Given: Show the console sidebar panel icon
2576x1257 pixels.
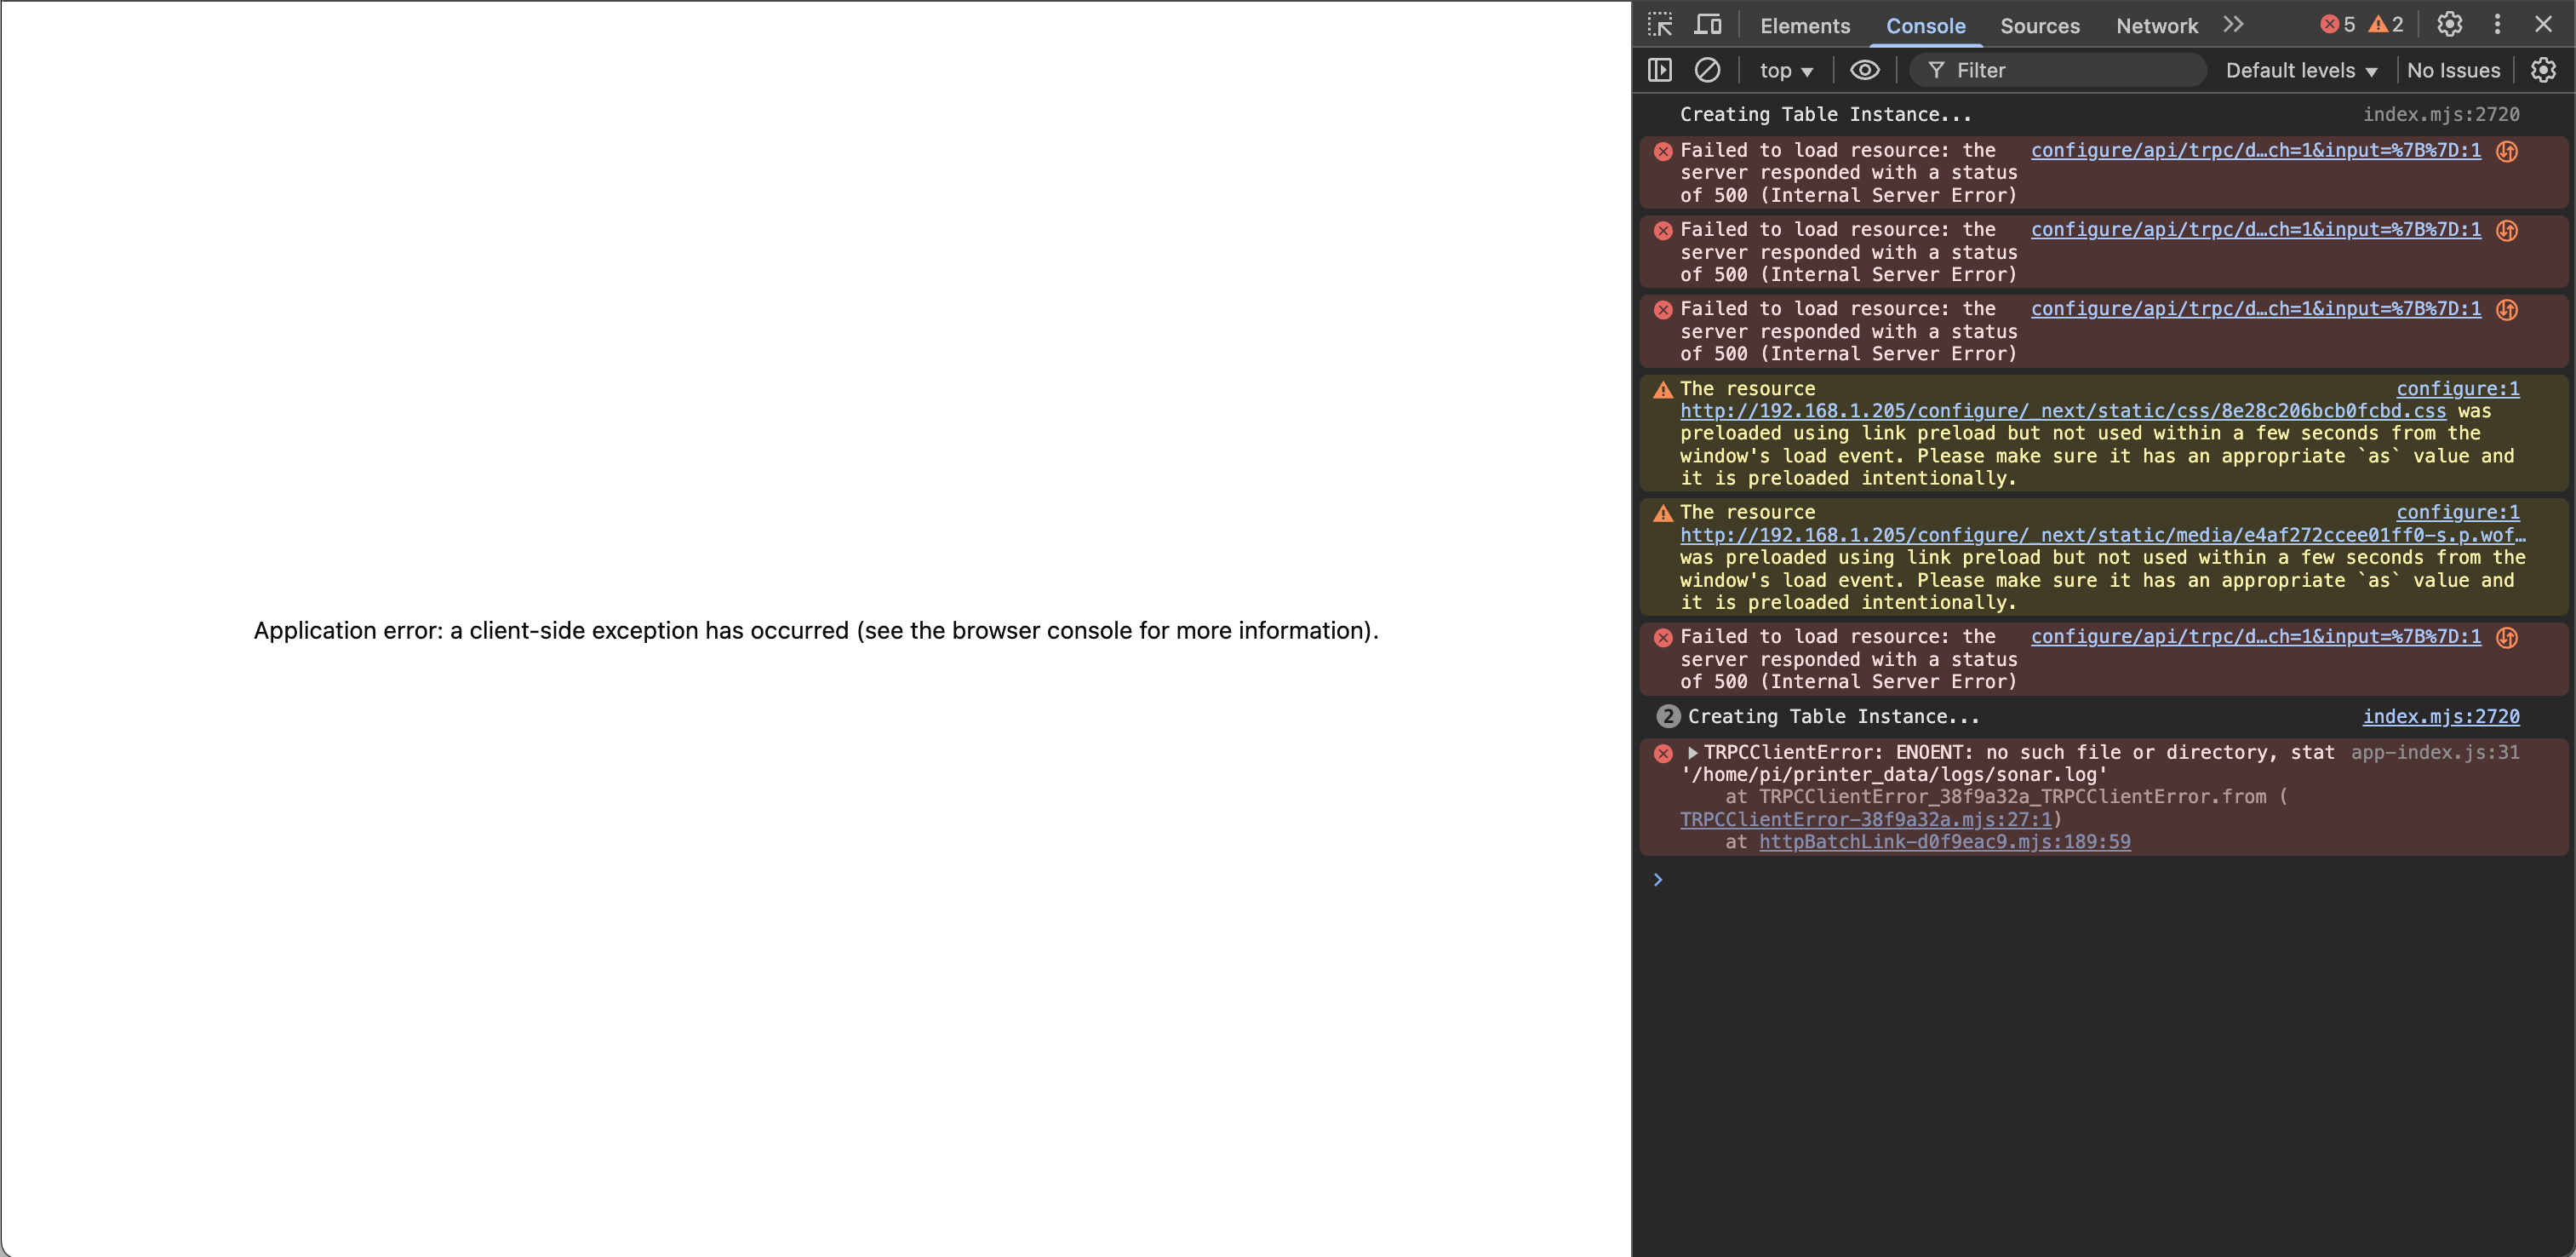Looking at the screenshot, I should (1660, 70).
